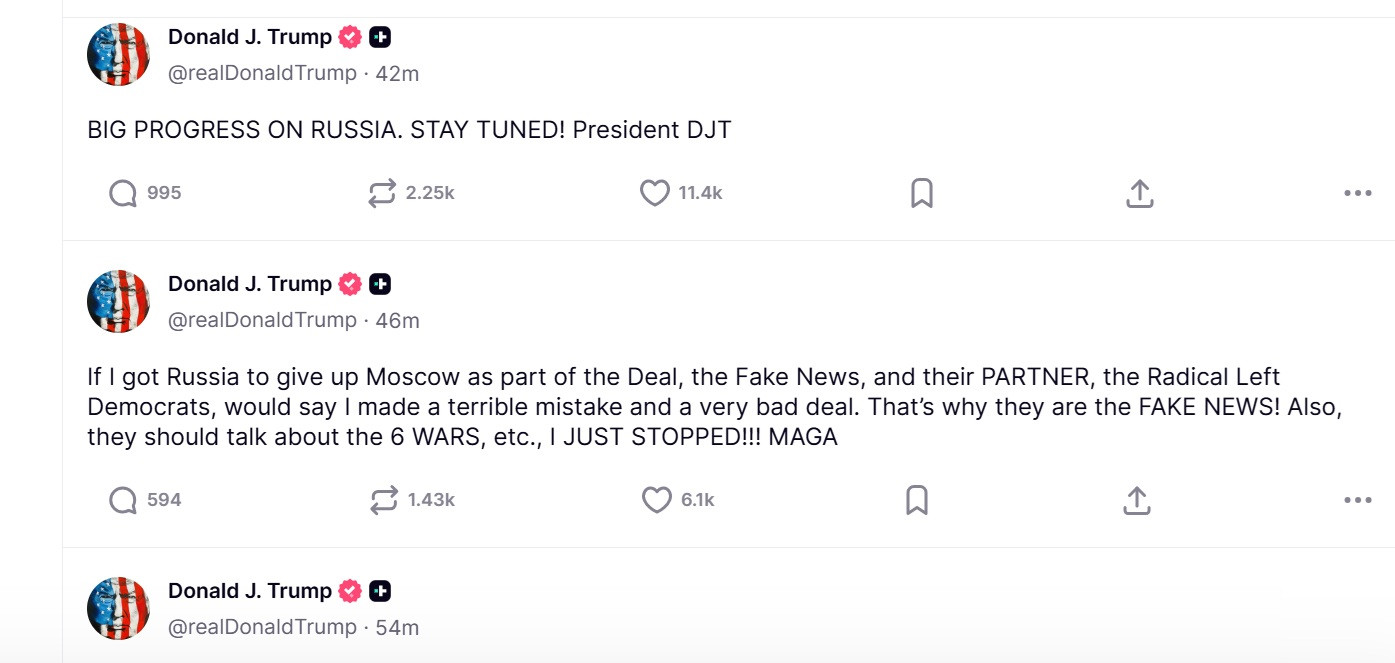Reply to the Fake News post
The height and width of the screenshot is (663, 1395).
coord(123,500)
